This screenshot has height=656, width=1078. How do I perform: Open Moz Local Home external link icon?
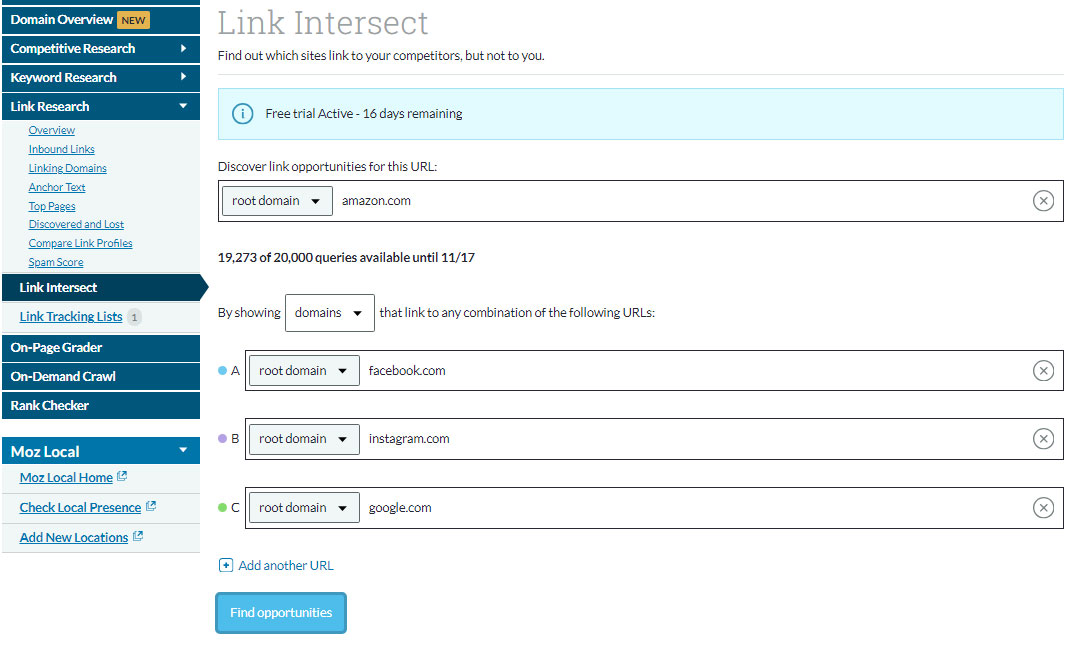[122, 477]
